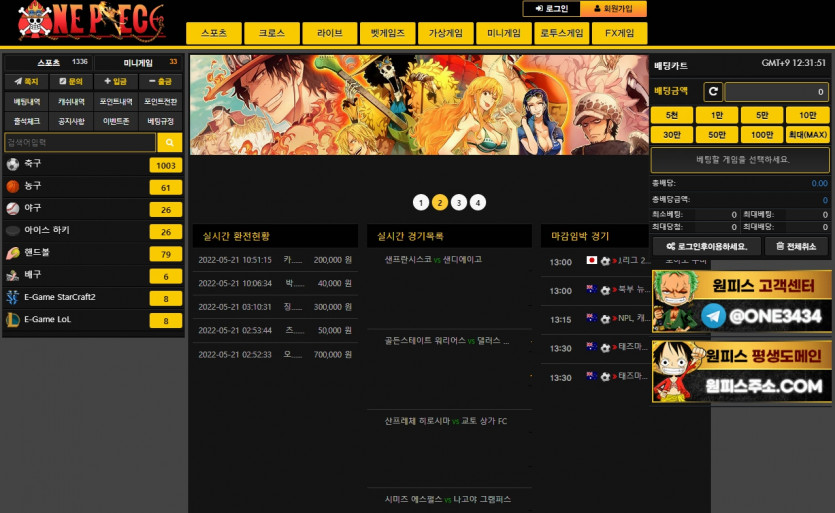
Task: Add 5만 to the bet amount
Action: click(762, 115)
